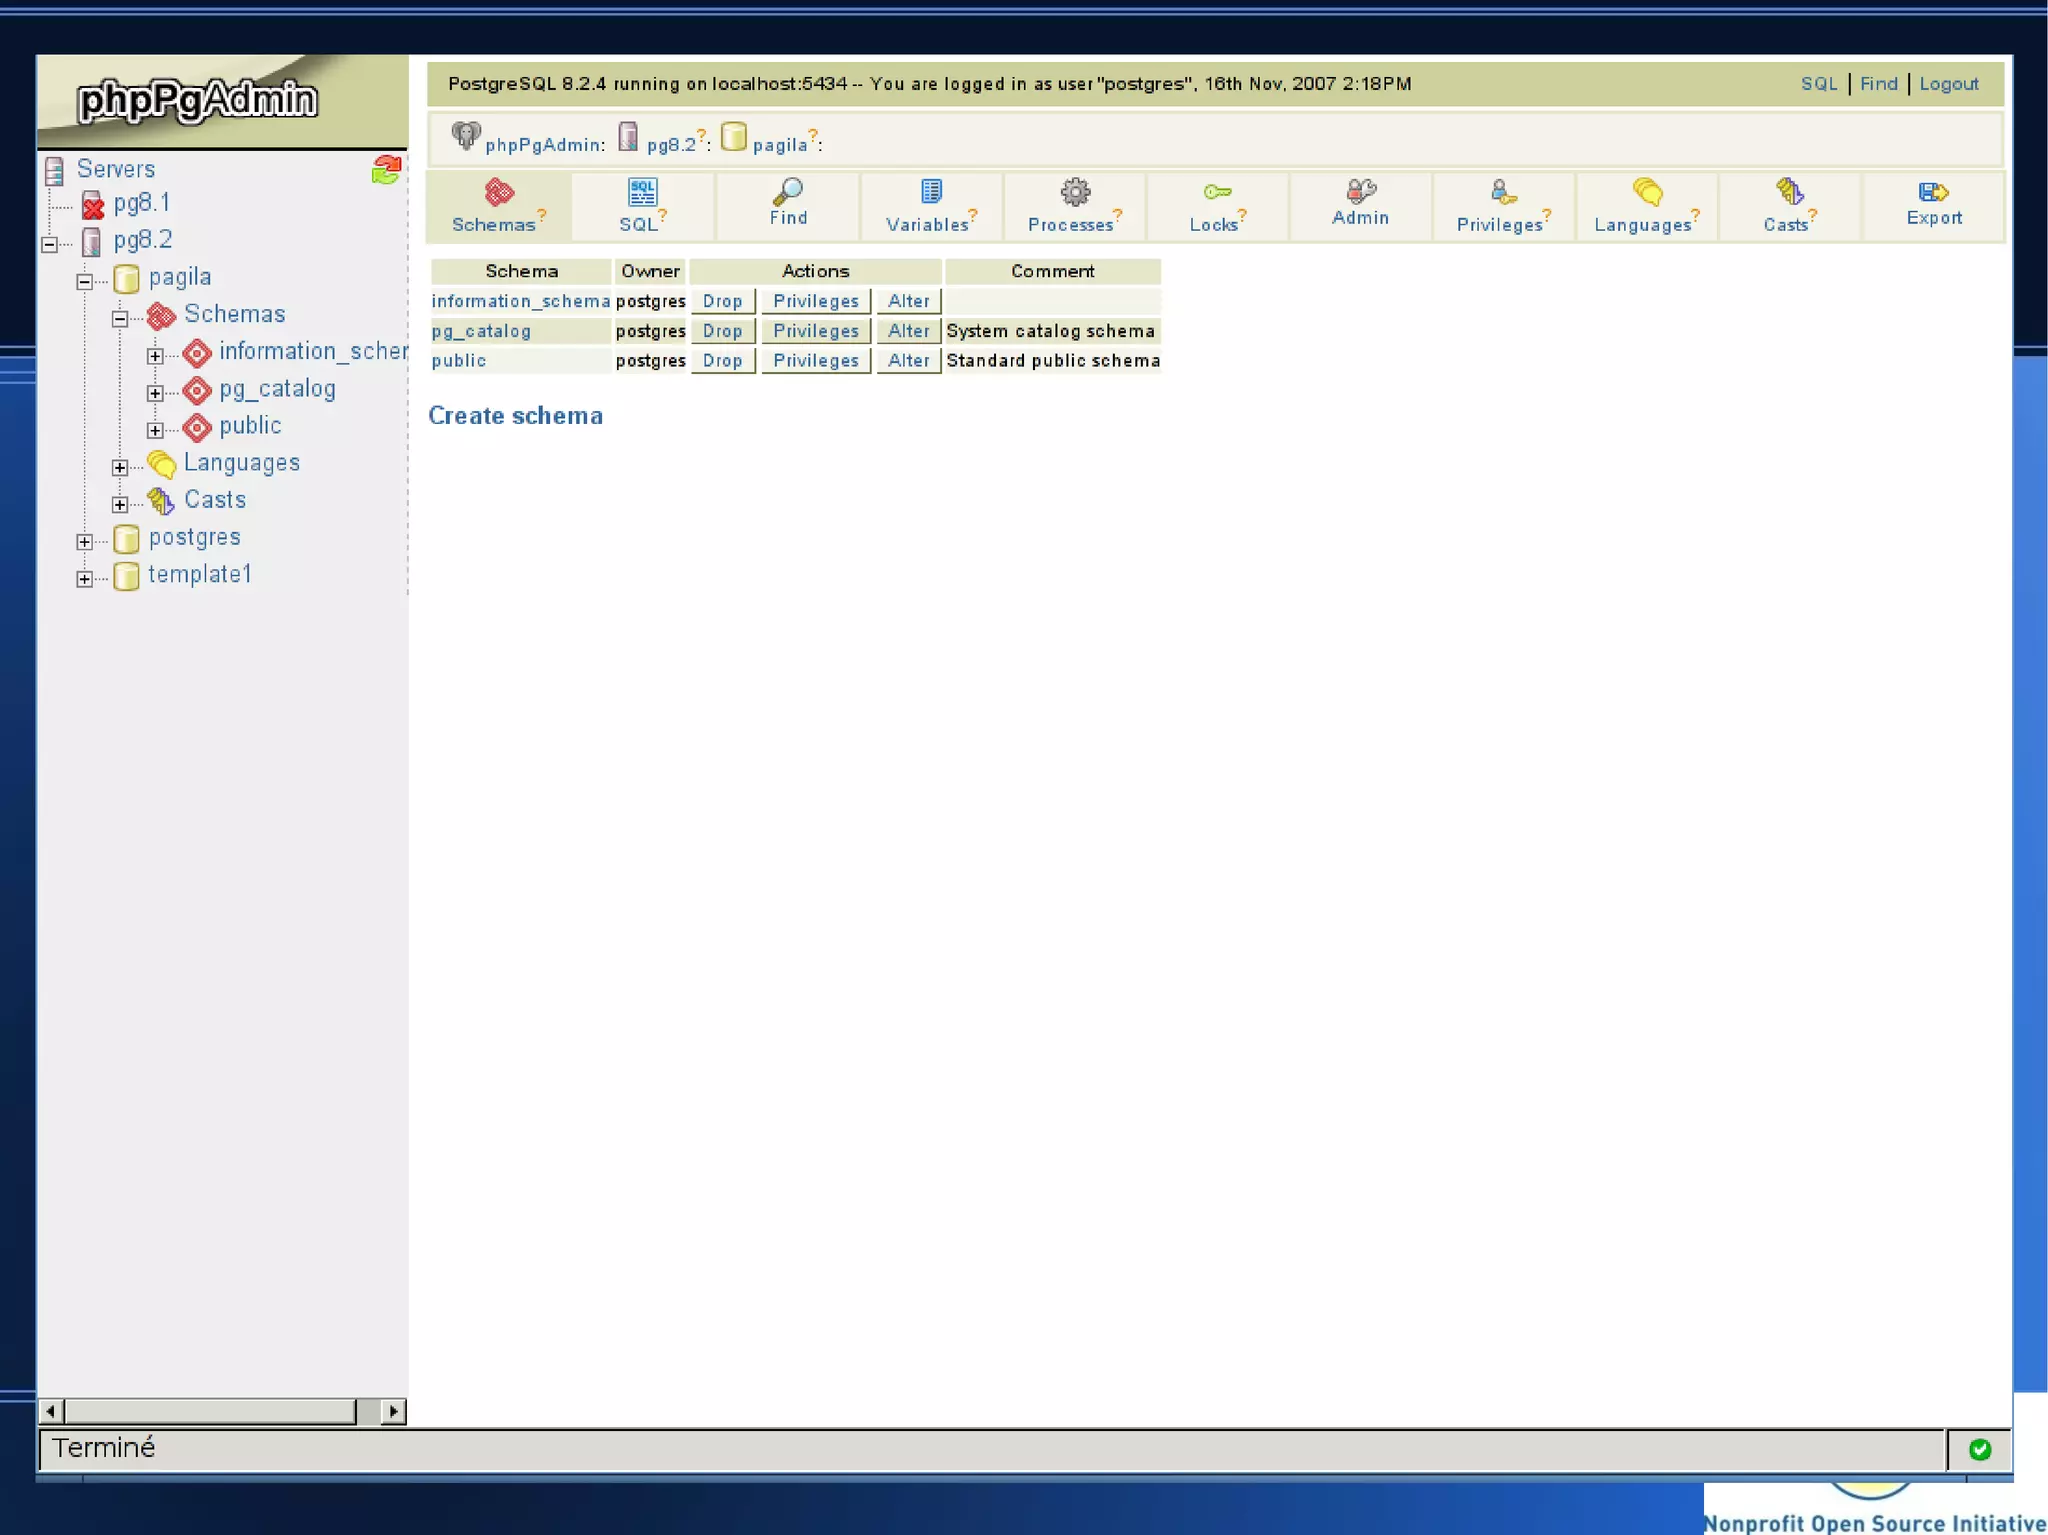
Task: Click the tree refresh icon beside Servers
Action: point(386,169)
